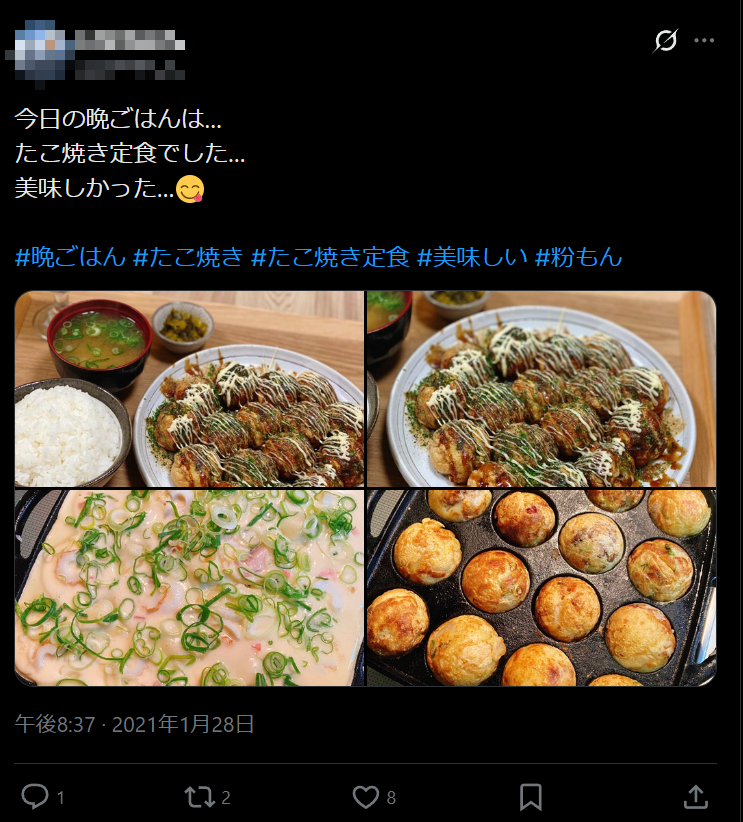
Task: View the photo with rice and miso soup
Action: (x=189, y=389)
